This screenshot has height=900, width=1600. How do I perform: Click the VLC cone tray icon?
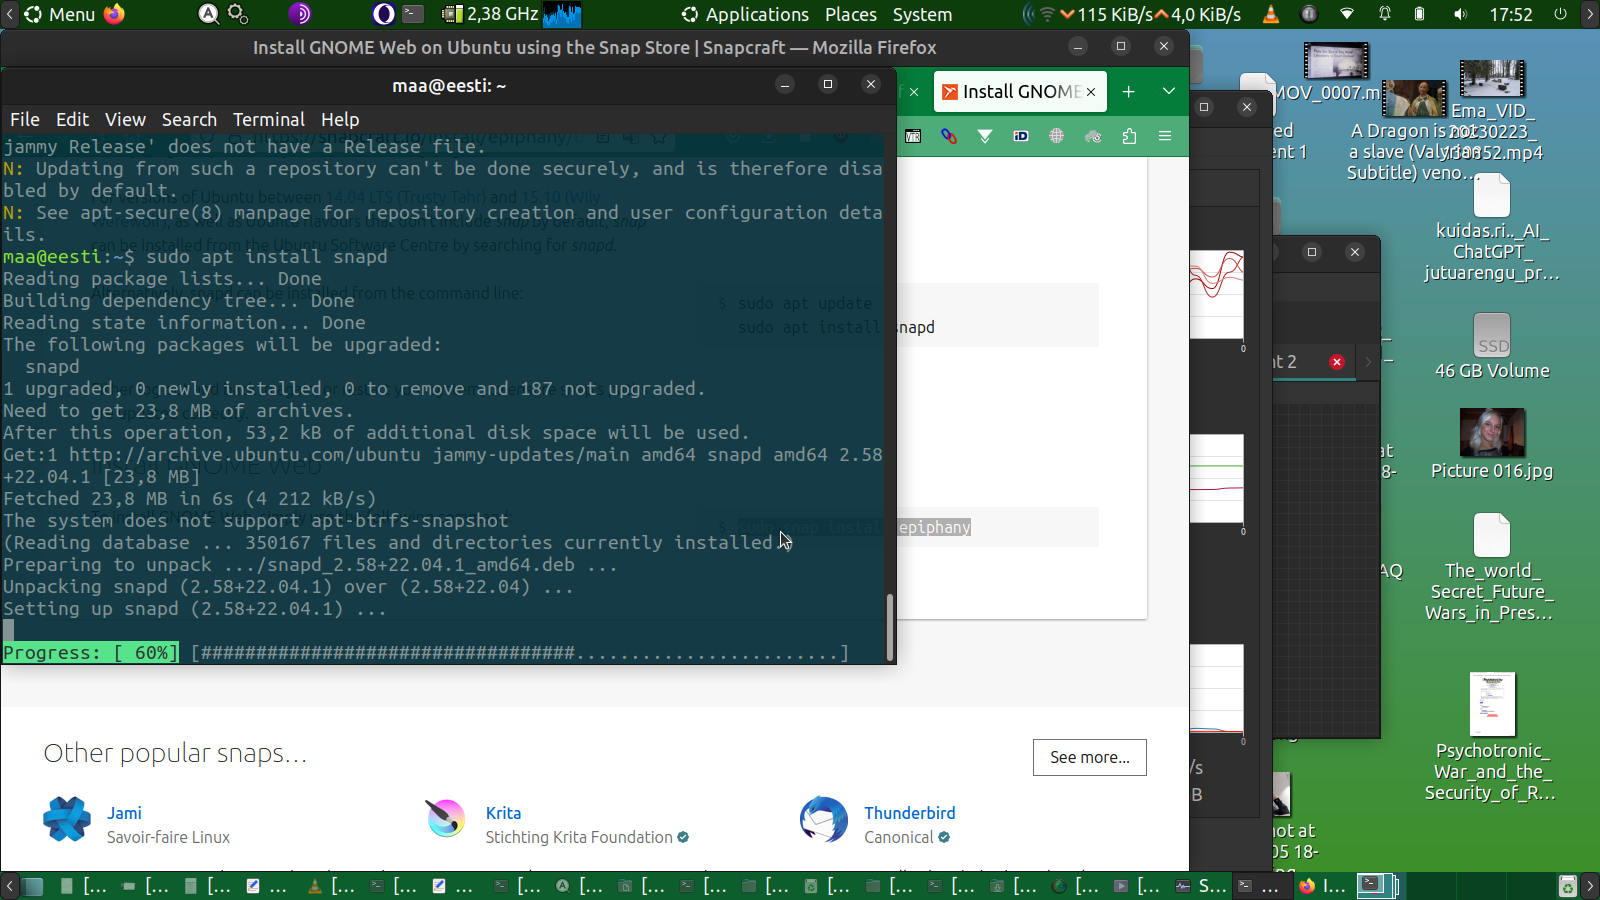pyautogui.click(x=1271, y=14)
